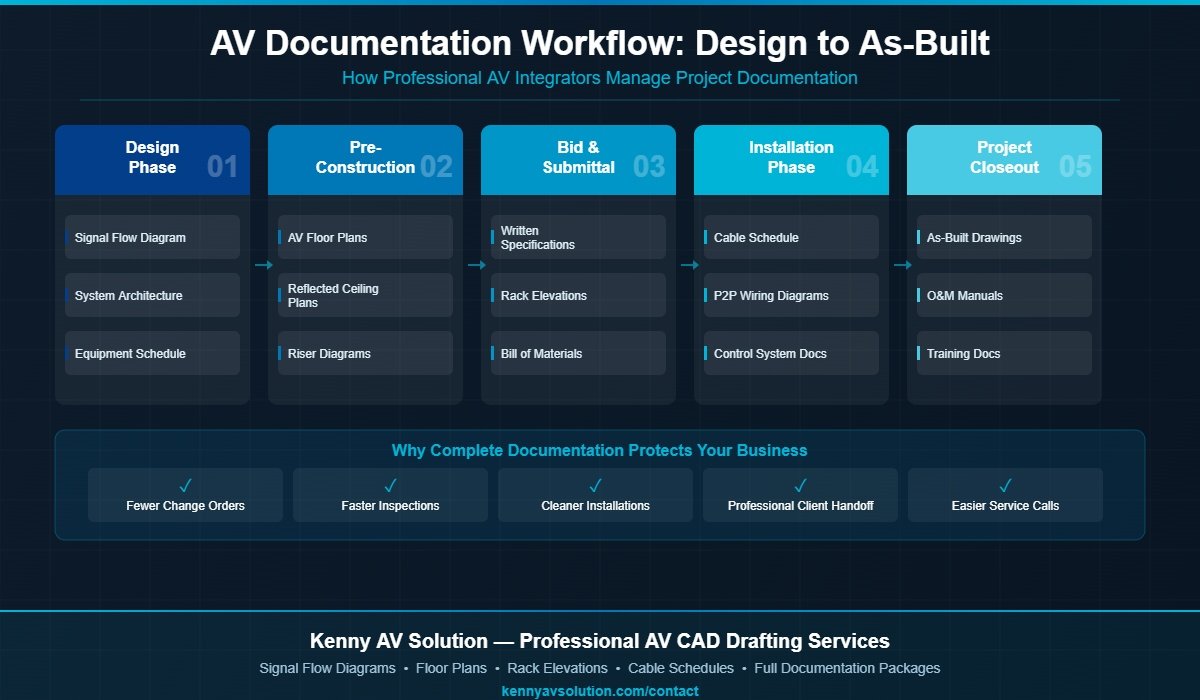Click the checkmark above Faster Inspections
This screenshot has width=1200, height=700.
(390, 484)
